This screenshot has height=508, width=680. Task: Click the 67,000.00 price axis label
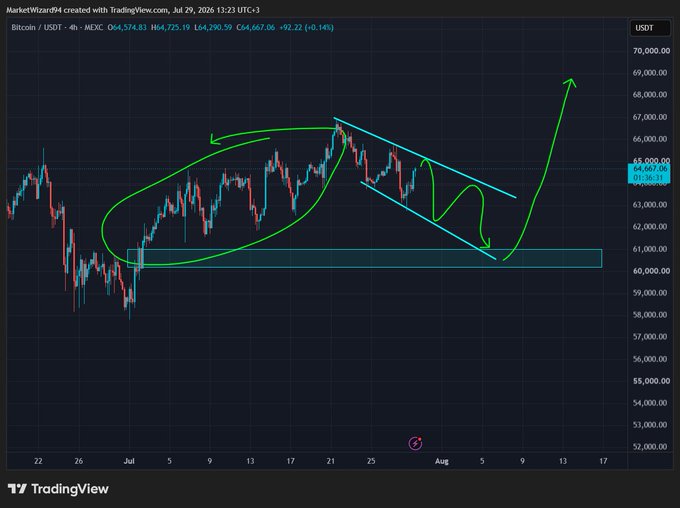pos(650,117)
